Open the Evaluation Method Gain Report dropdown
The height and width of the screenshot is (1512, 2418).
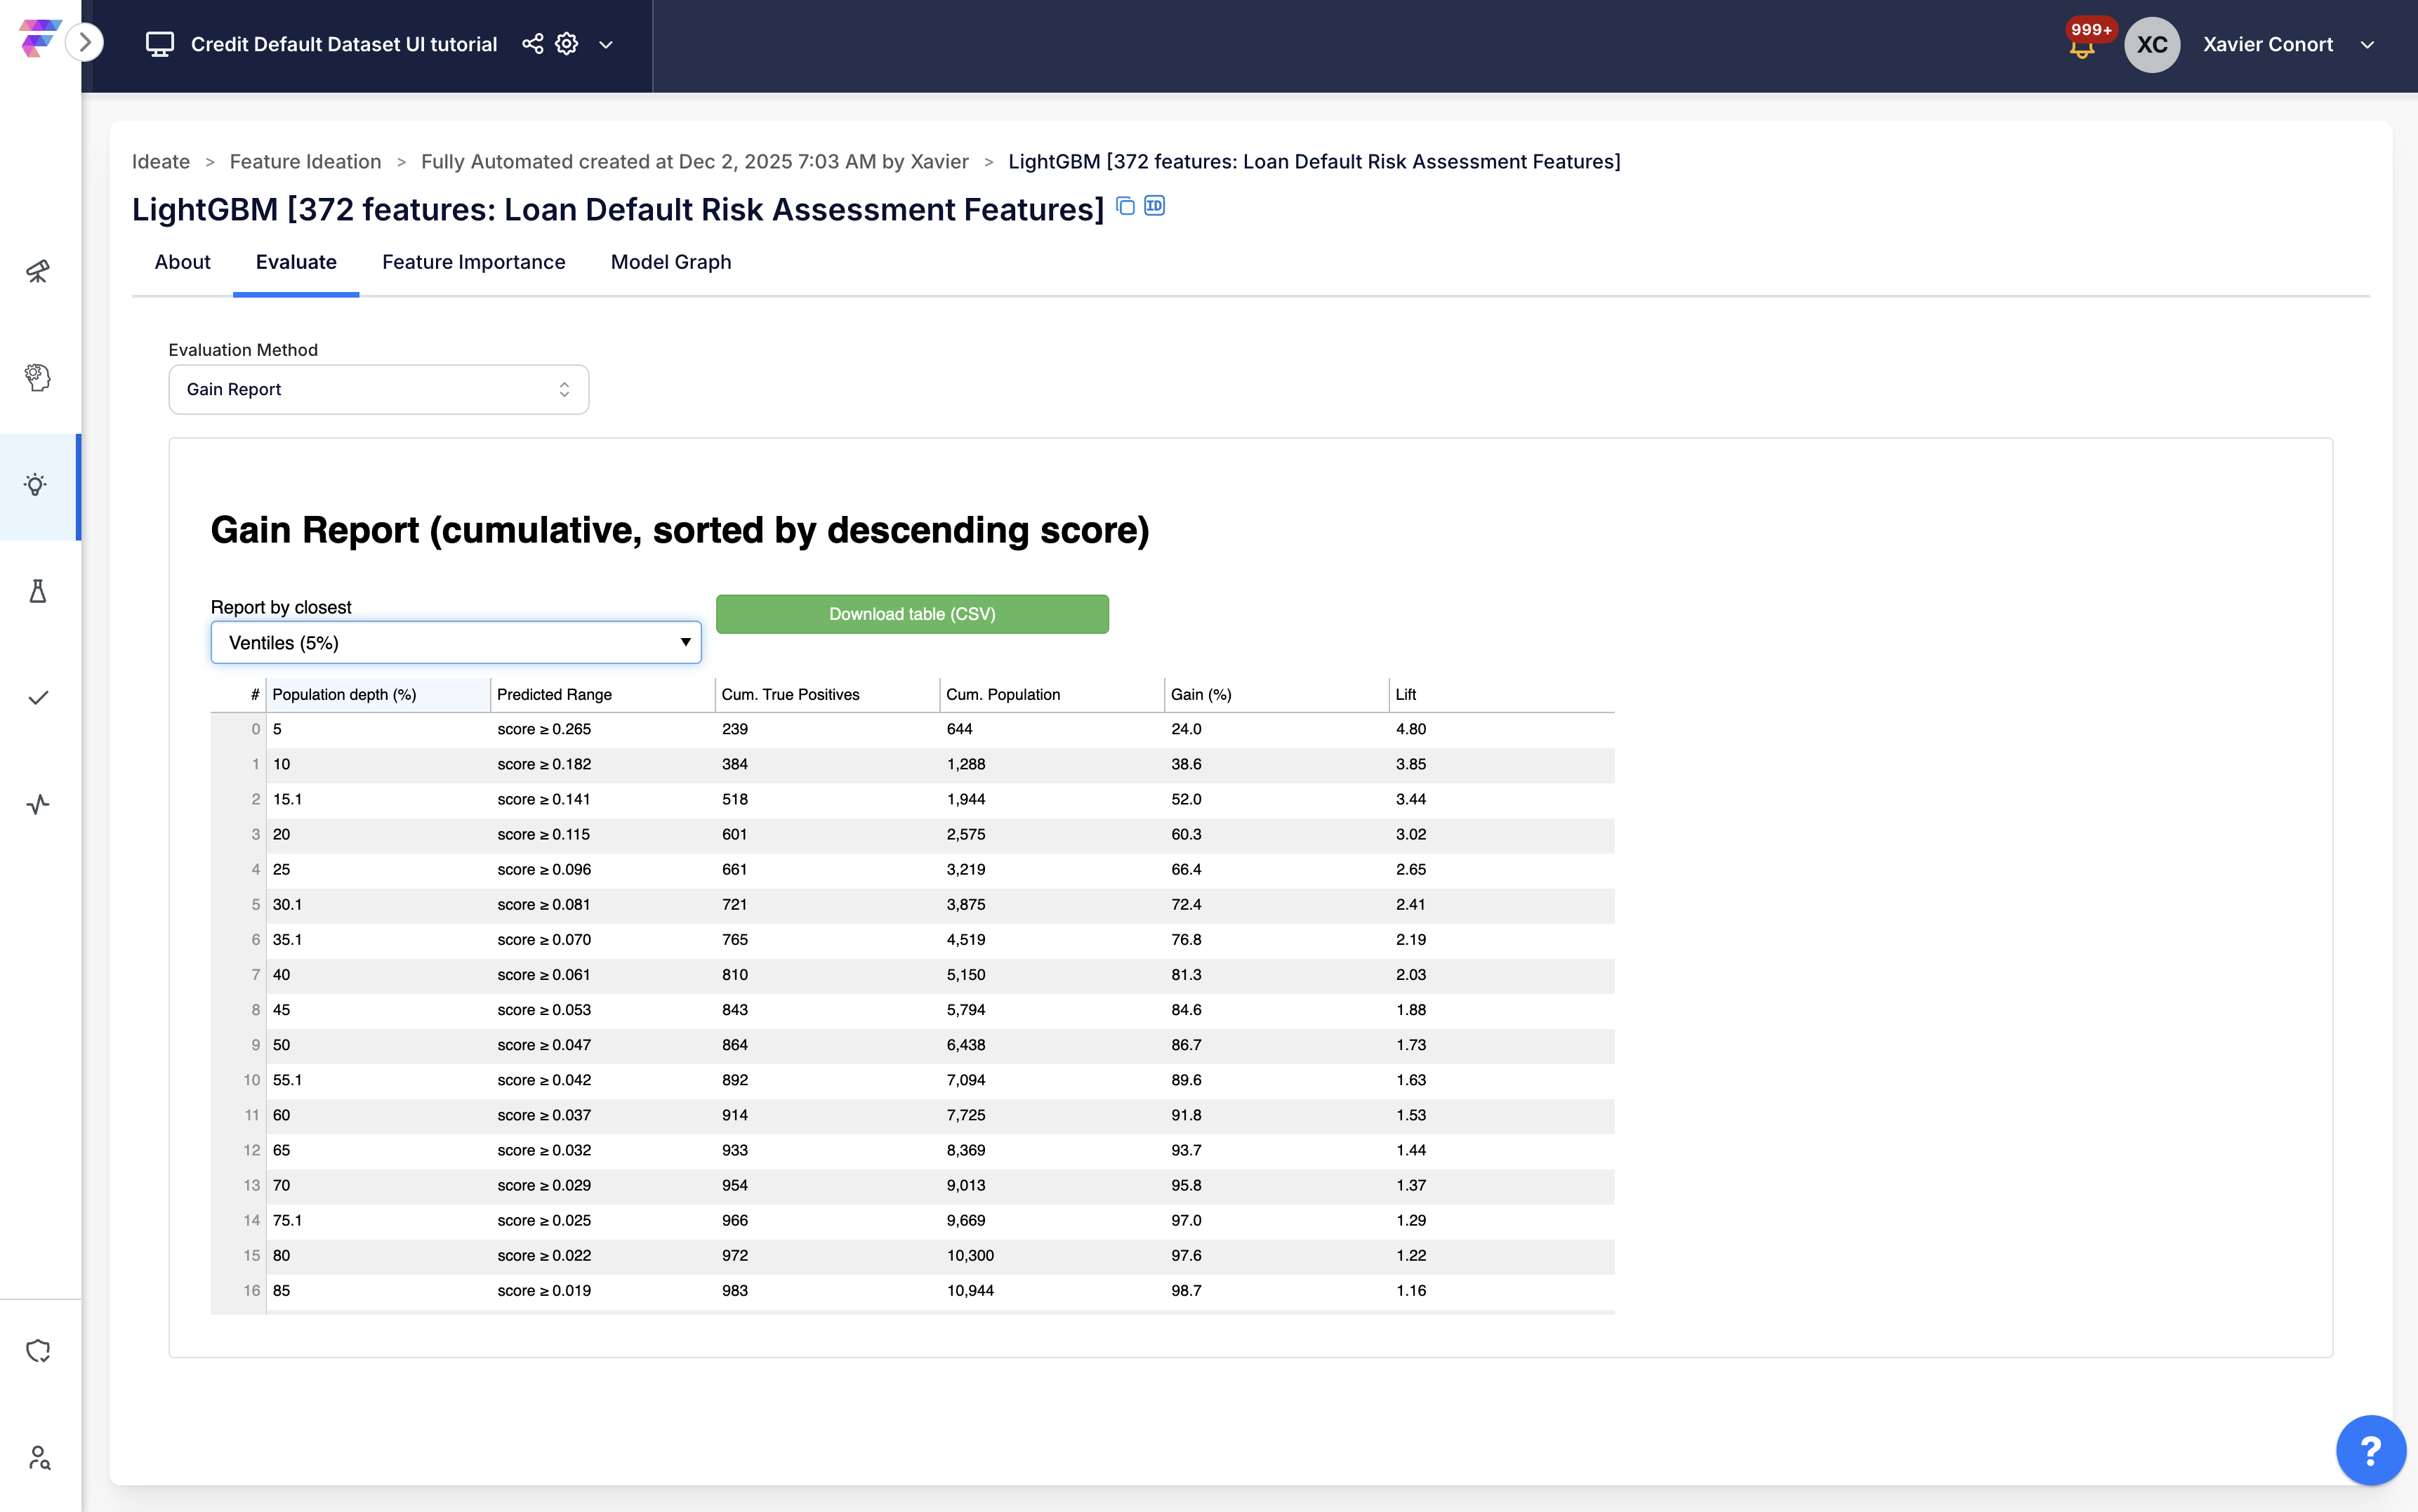click(378, 389)
